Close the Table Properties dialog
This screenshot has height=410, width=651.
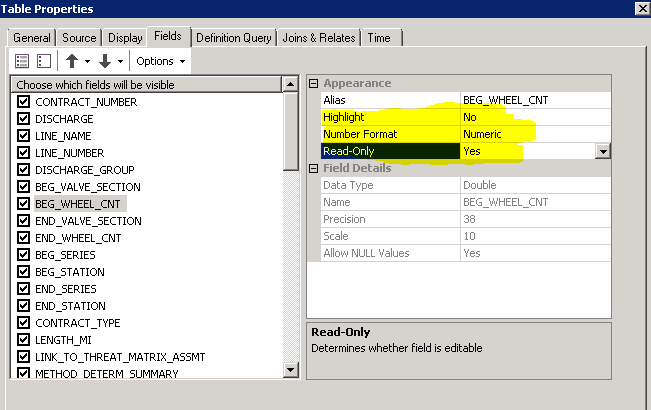point(642,9)
